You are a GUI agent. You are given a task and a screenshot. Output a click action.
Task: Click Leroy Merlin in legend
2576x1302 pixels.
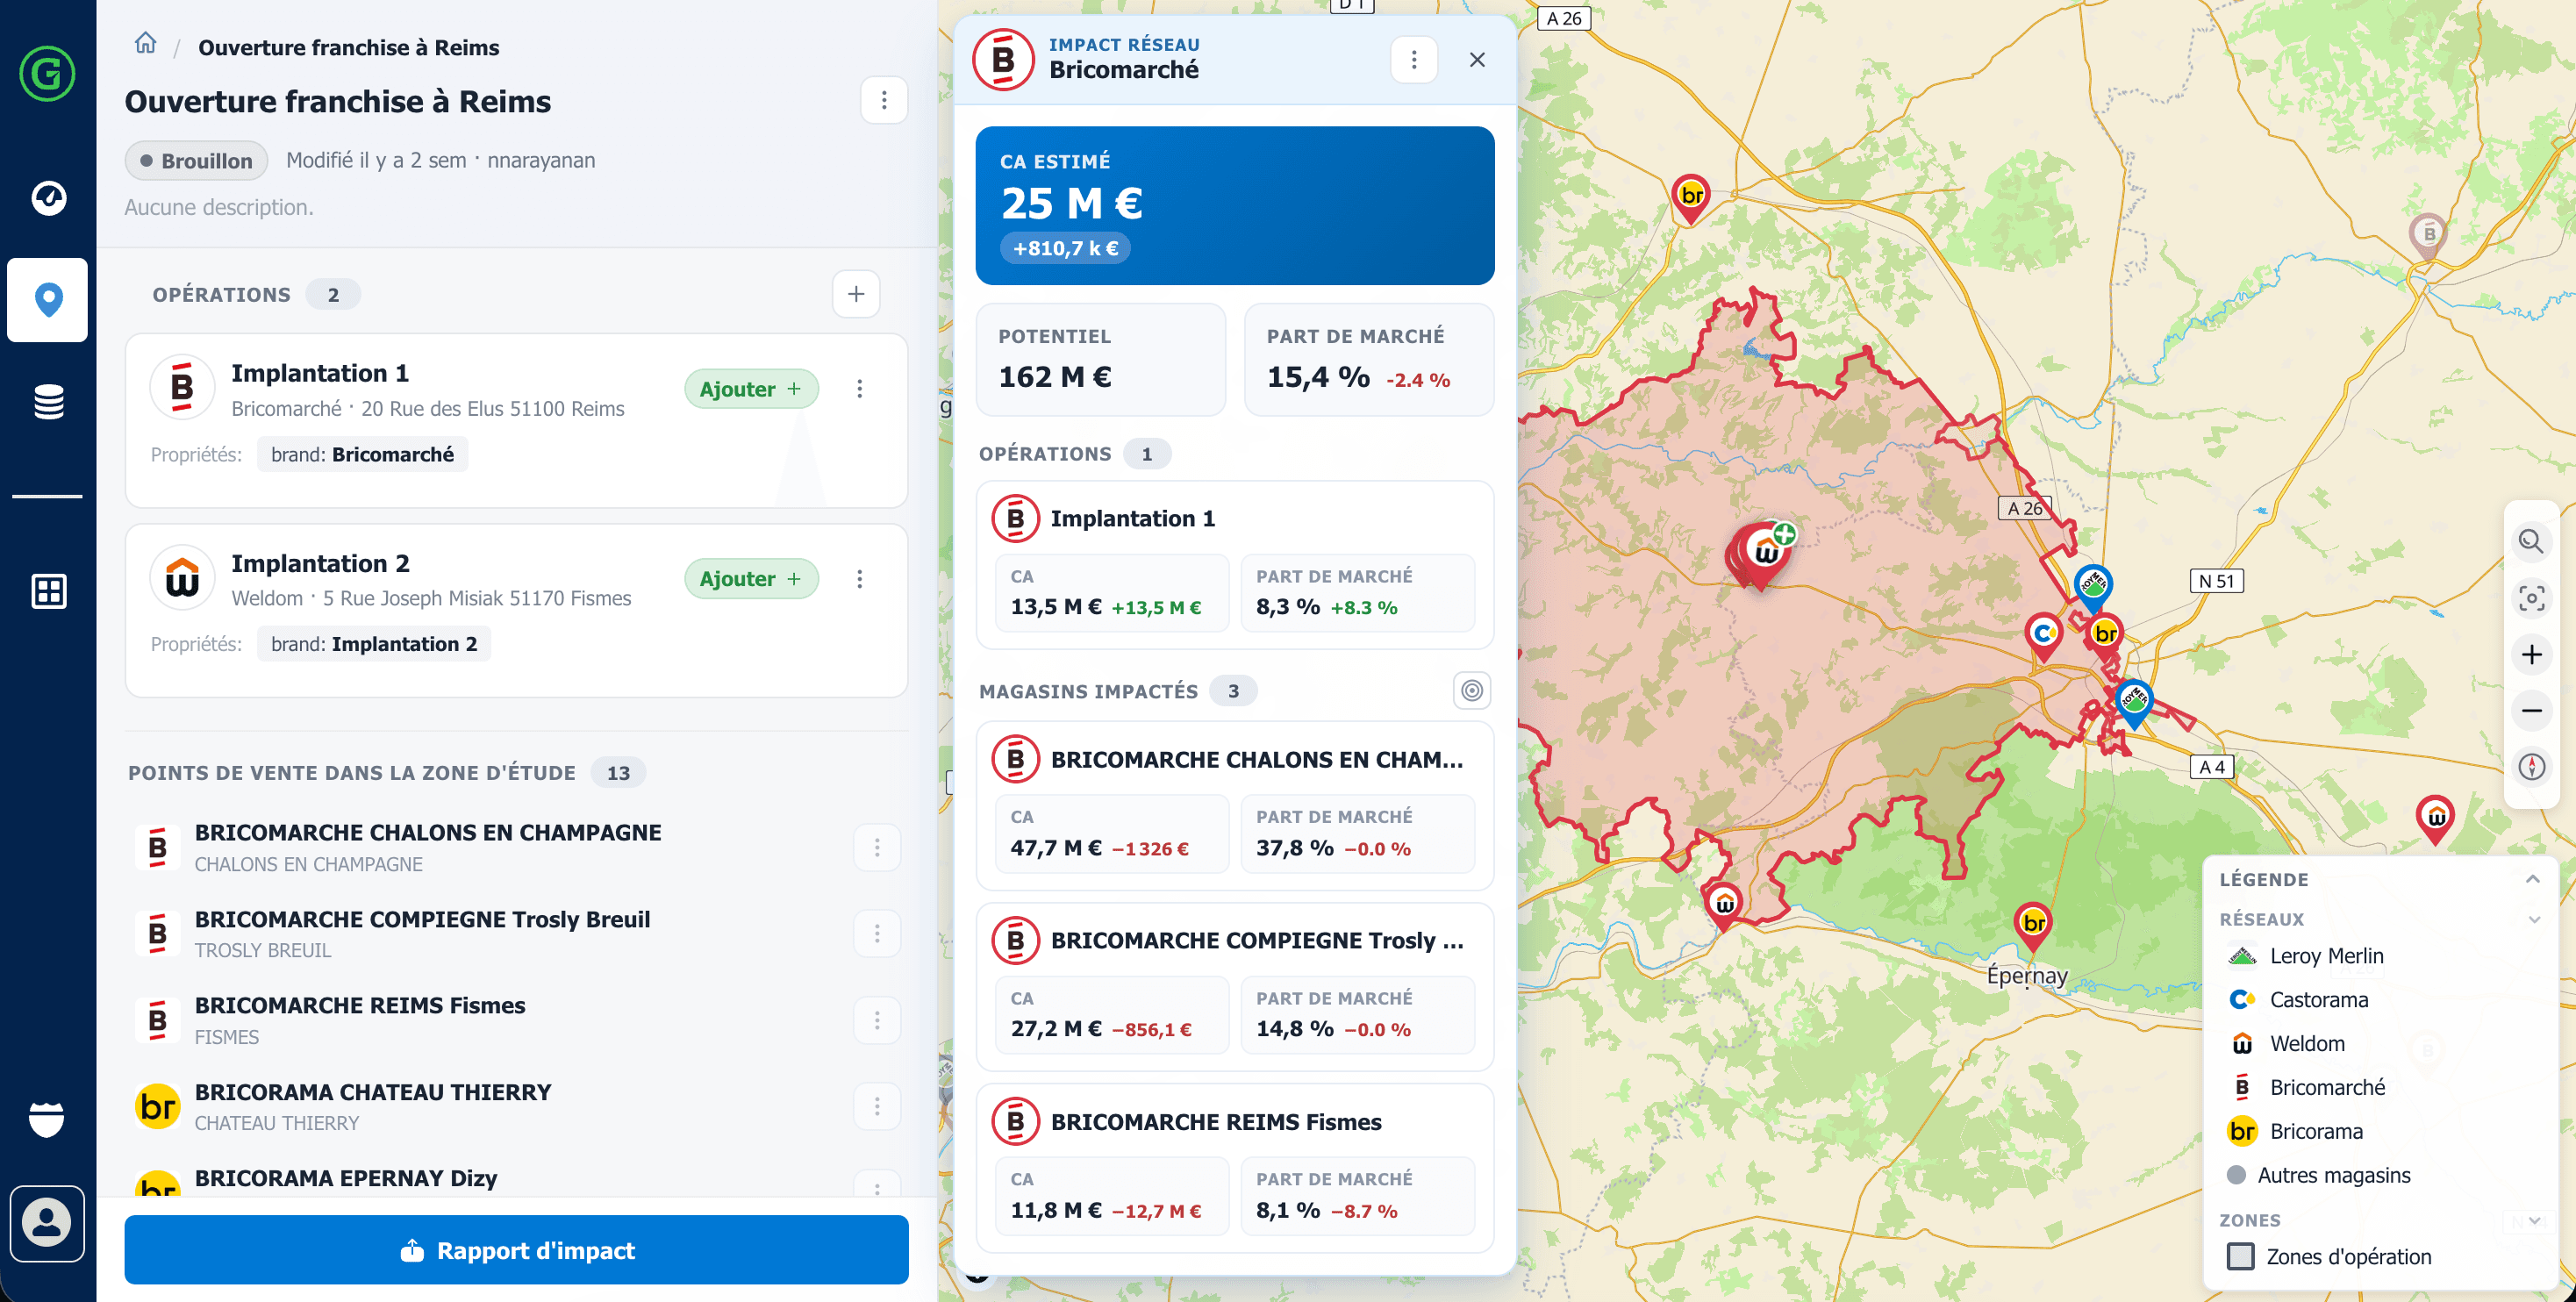pyautogui.click(x=2307, y=956)
